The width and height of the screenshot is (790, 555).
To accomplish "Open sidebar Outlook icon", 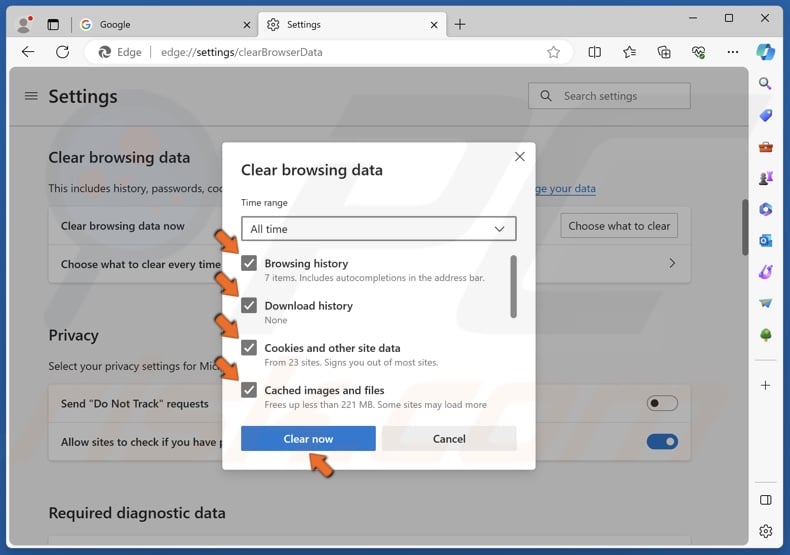I will click(765, 241).
